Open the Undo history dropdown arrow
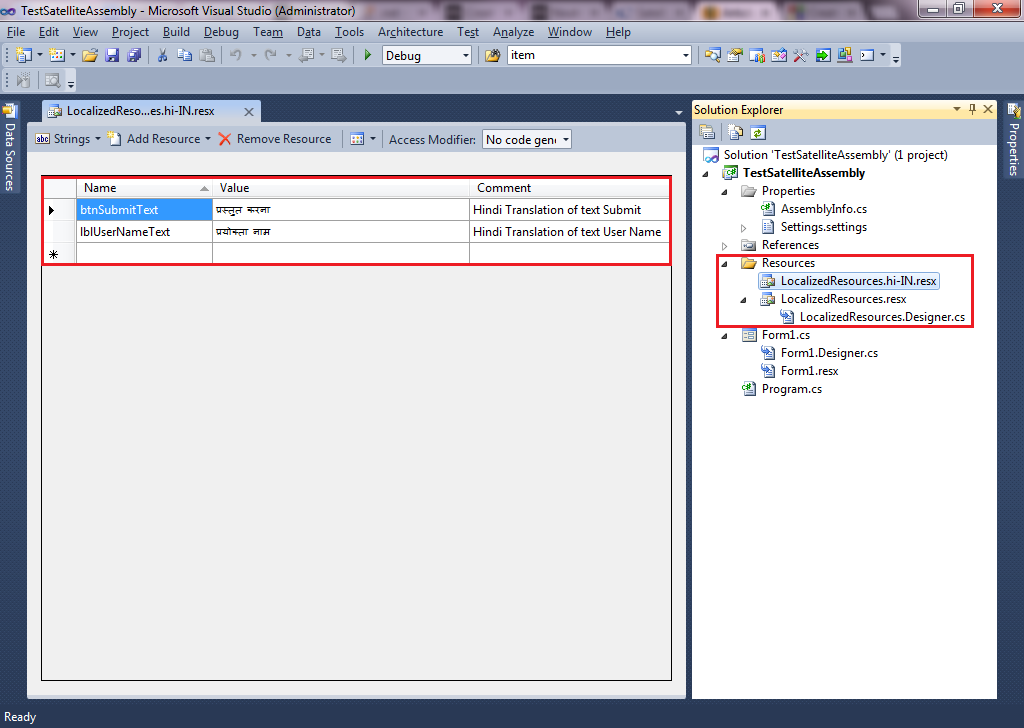 tap(253, 55)
